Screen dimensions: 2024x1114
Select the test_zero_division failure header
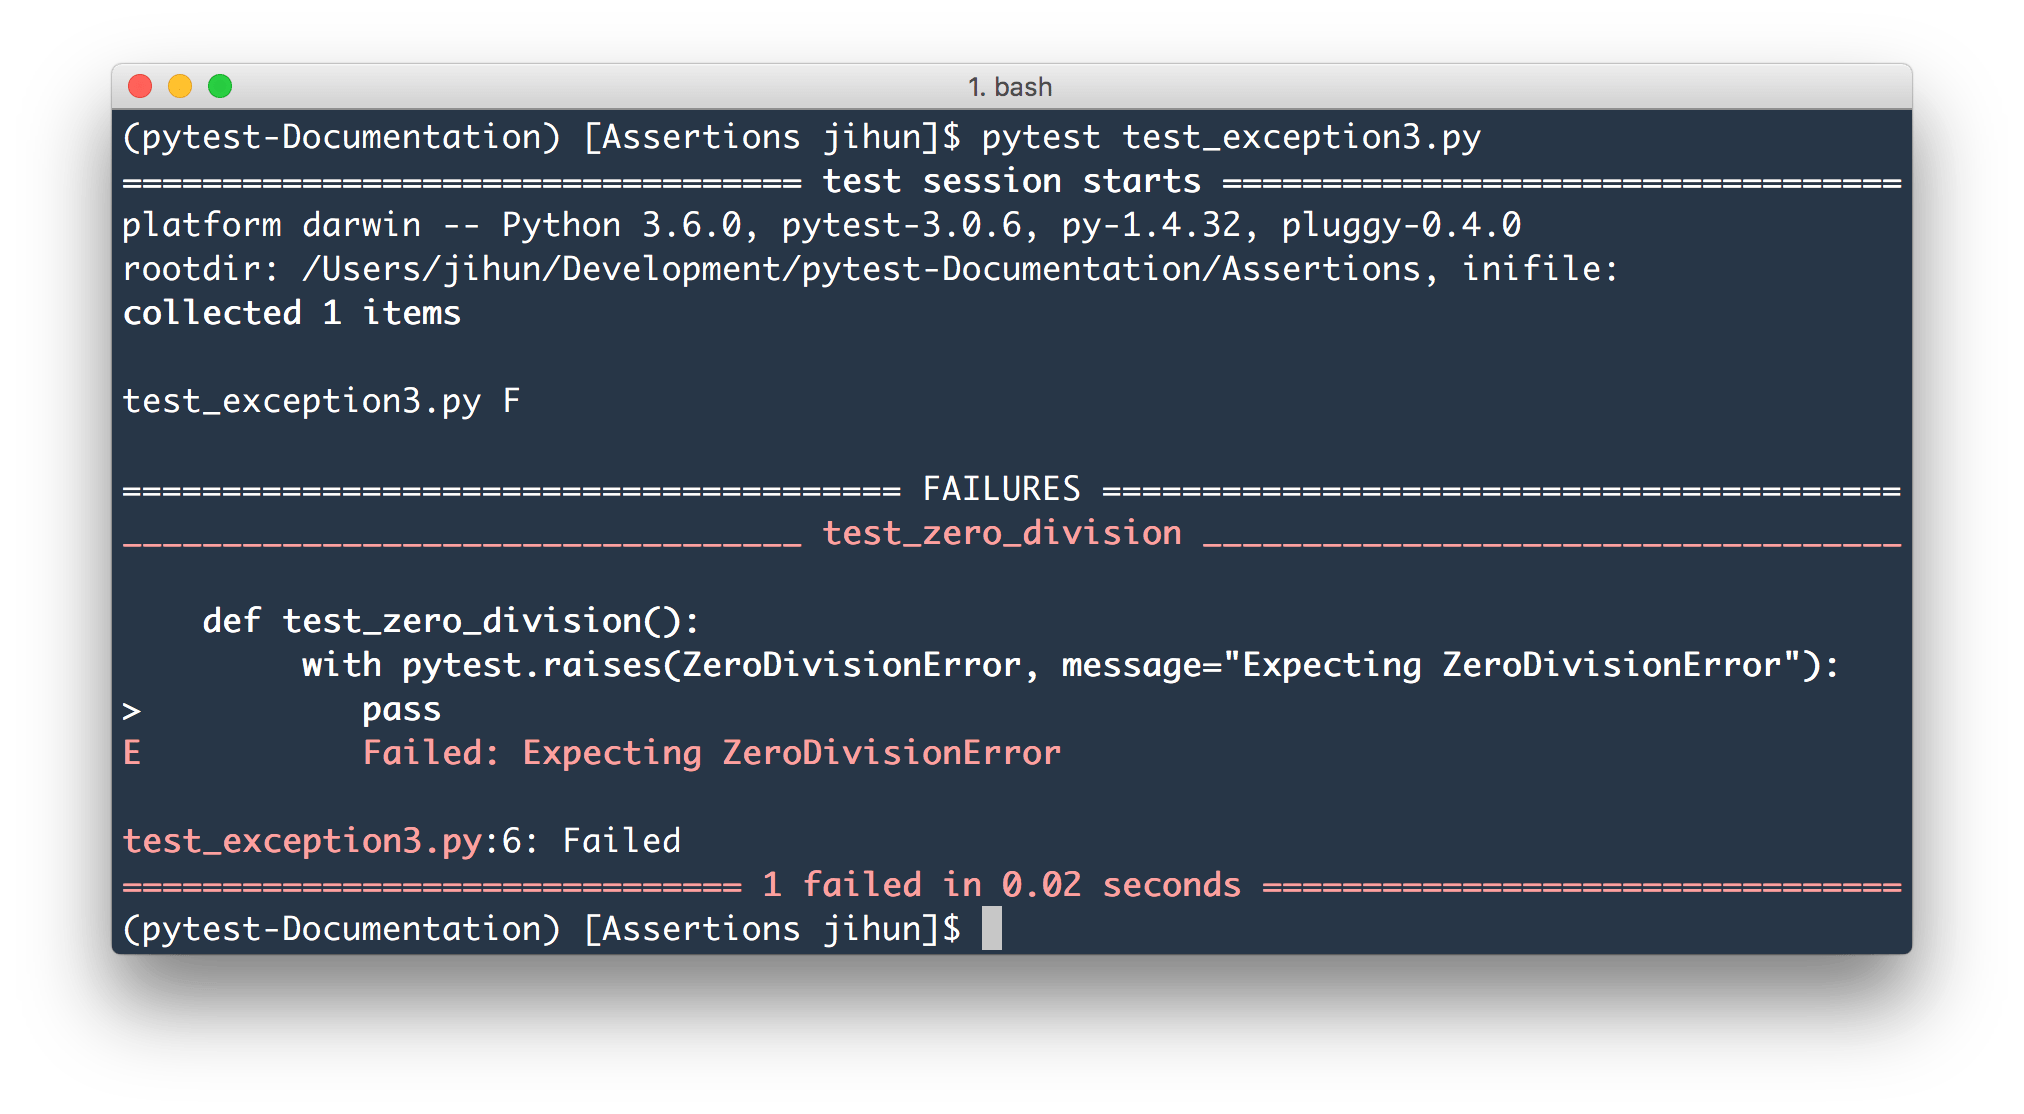pyautogui.click(x=1000, y=532)
